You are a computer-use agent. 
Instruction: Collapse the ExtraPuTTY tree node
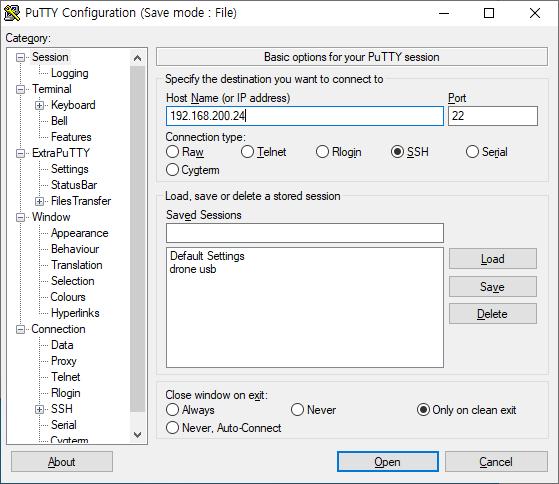(21, 153)
